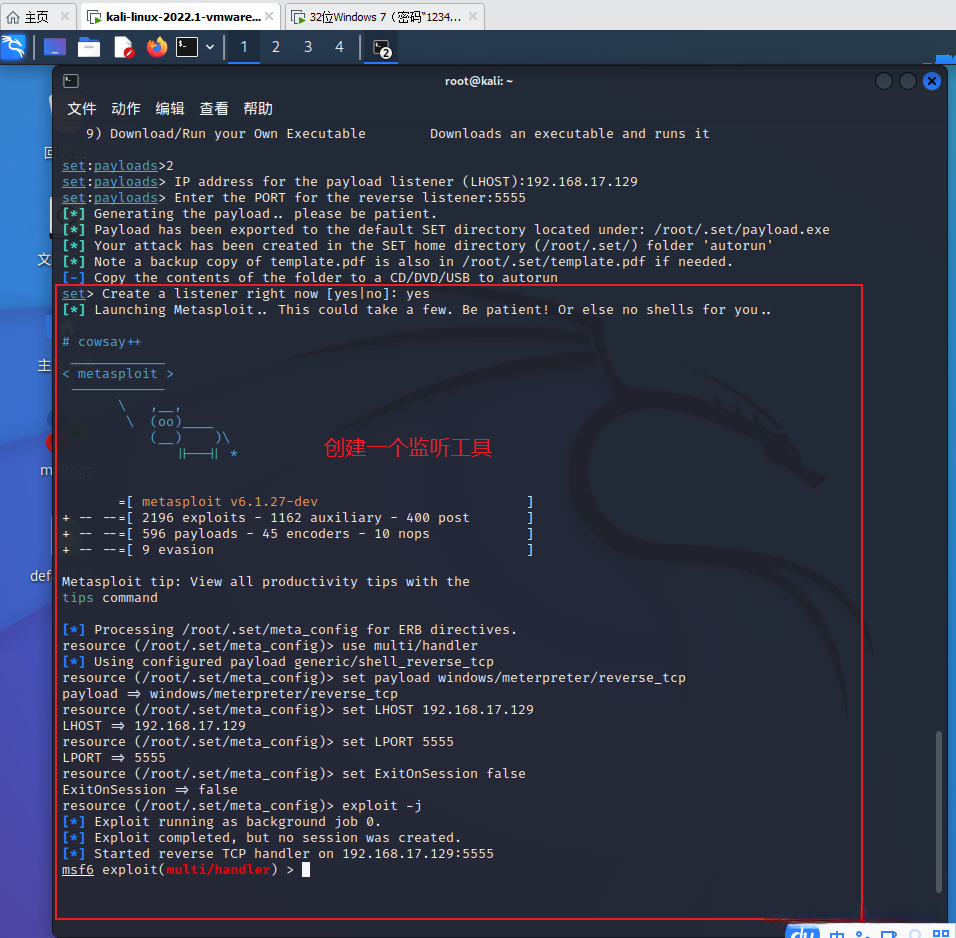Launch the text editor panel icon

coord(124,47)
